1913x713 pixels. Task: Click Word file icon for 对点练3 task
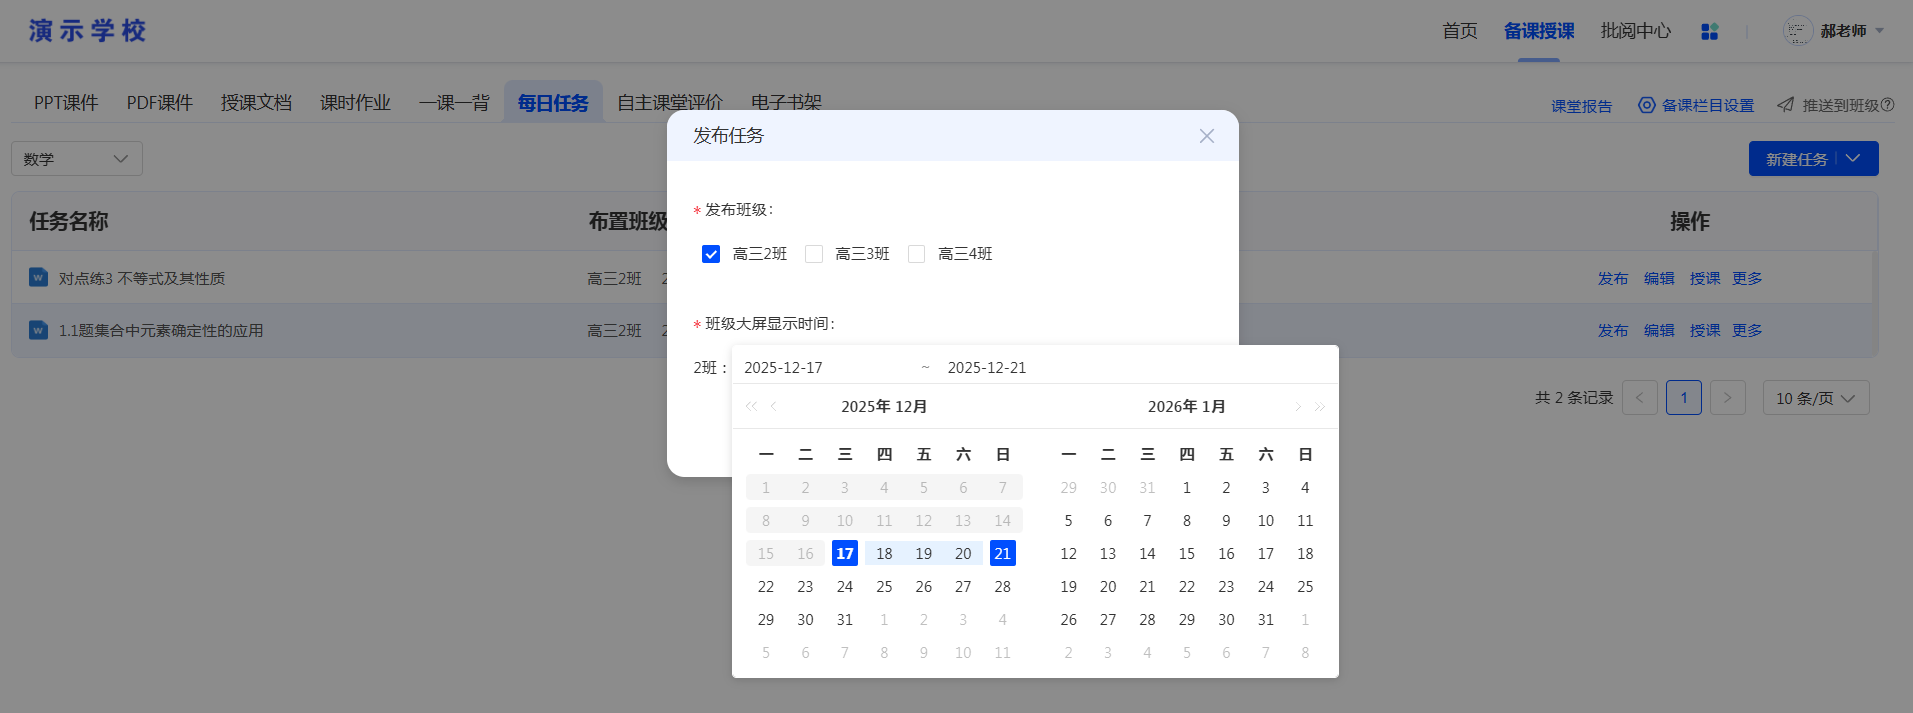38,277
